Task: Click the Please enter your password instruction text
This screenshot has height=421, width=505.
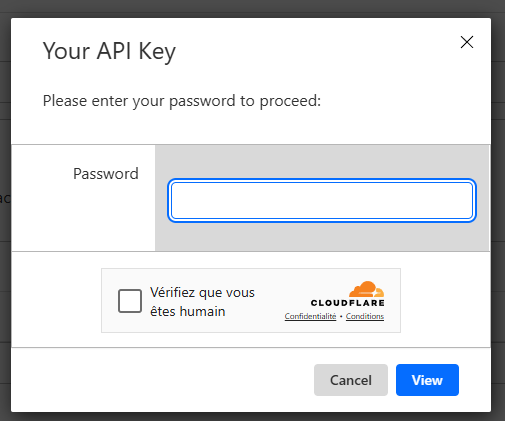Action: coord(182,101)
